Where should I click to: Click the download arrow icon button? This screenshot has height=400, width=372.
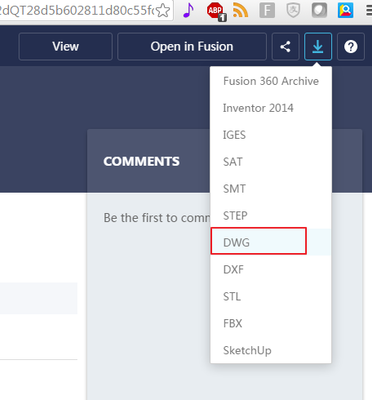[x=318, y=47]
